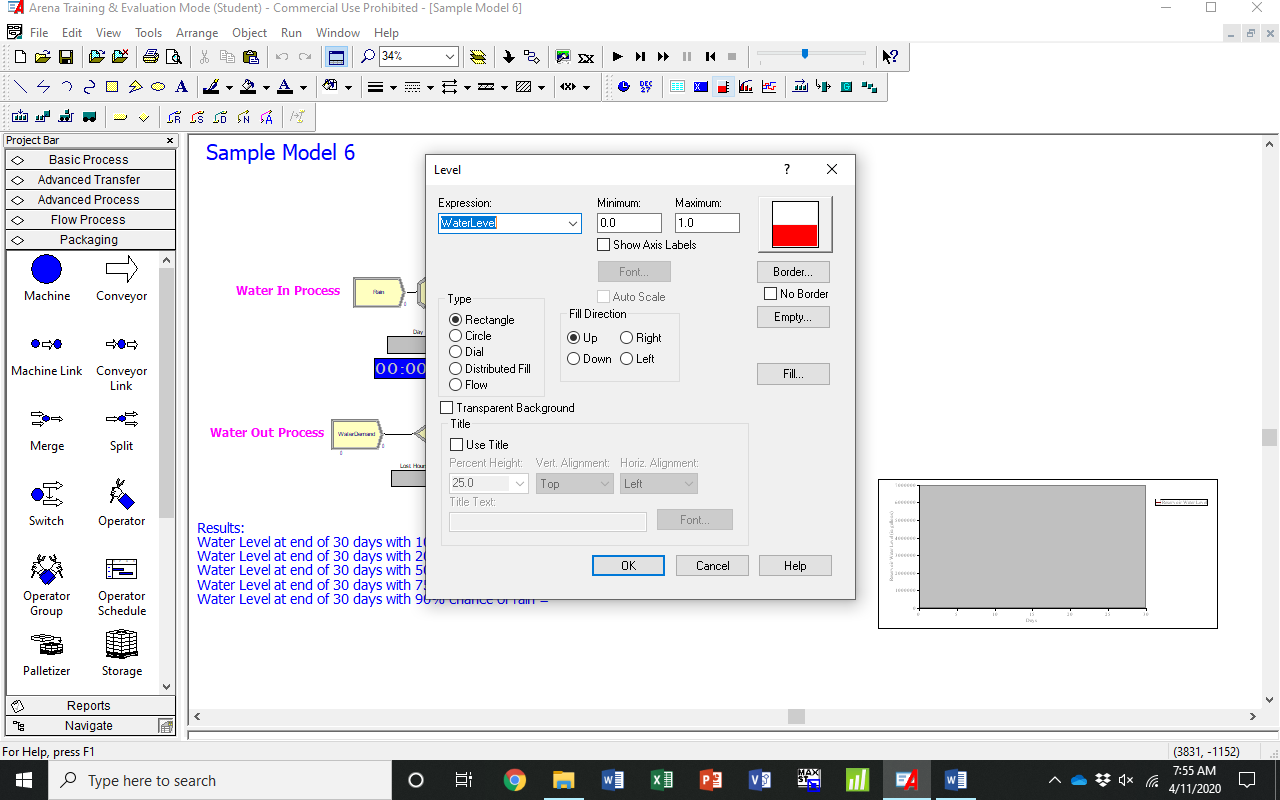Click the Border... button

point(793,272)
